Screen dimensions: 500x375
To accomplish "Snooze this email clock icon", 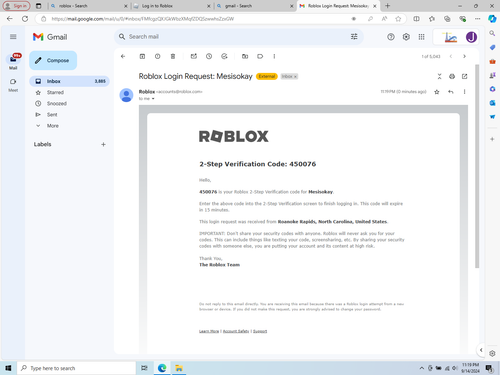I will tap(209, 56).
